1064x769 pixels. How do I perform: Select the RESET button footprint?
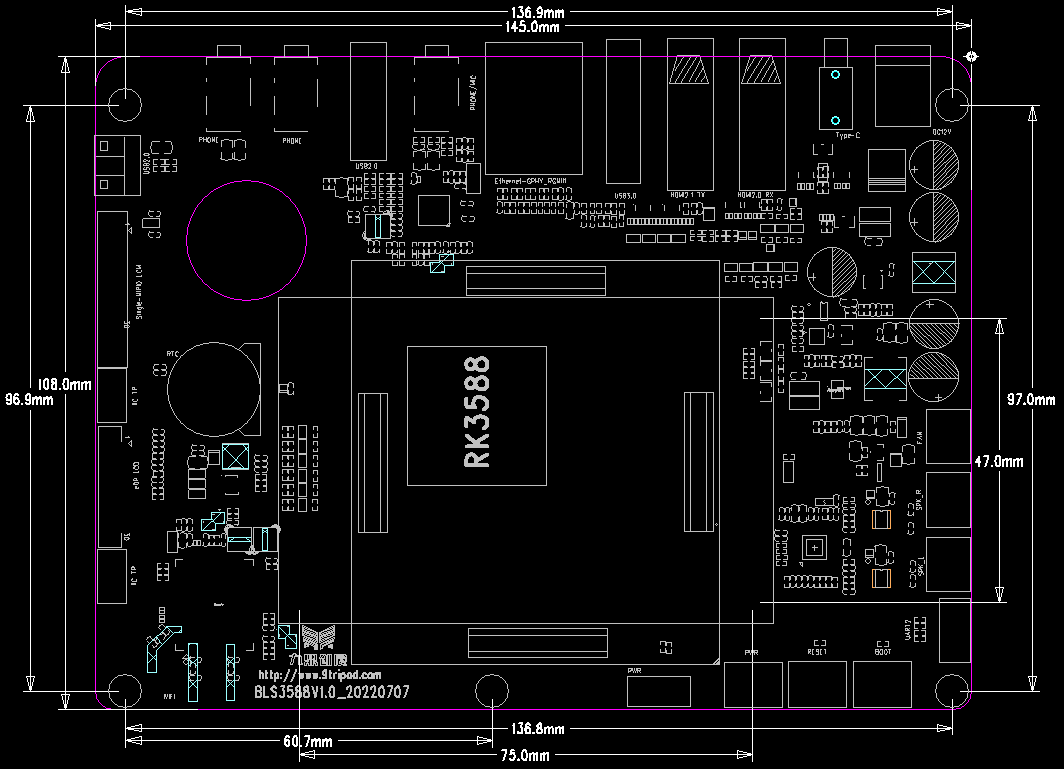[817, 685]
